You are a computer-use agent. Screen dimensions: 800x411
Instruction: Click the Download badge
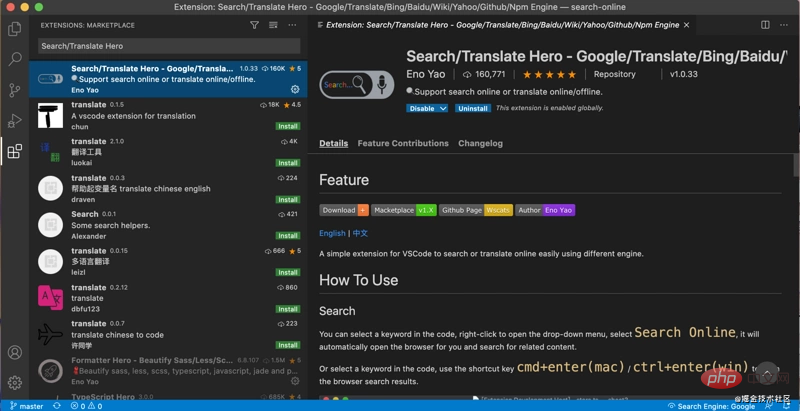click(344, 210)
